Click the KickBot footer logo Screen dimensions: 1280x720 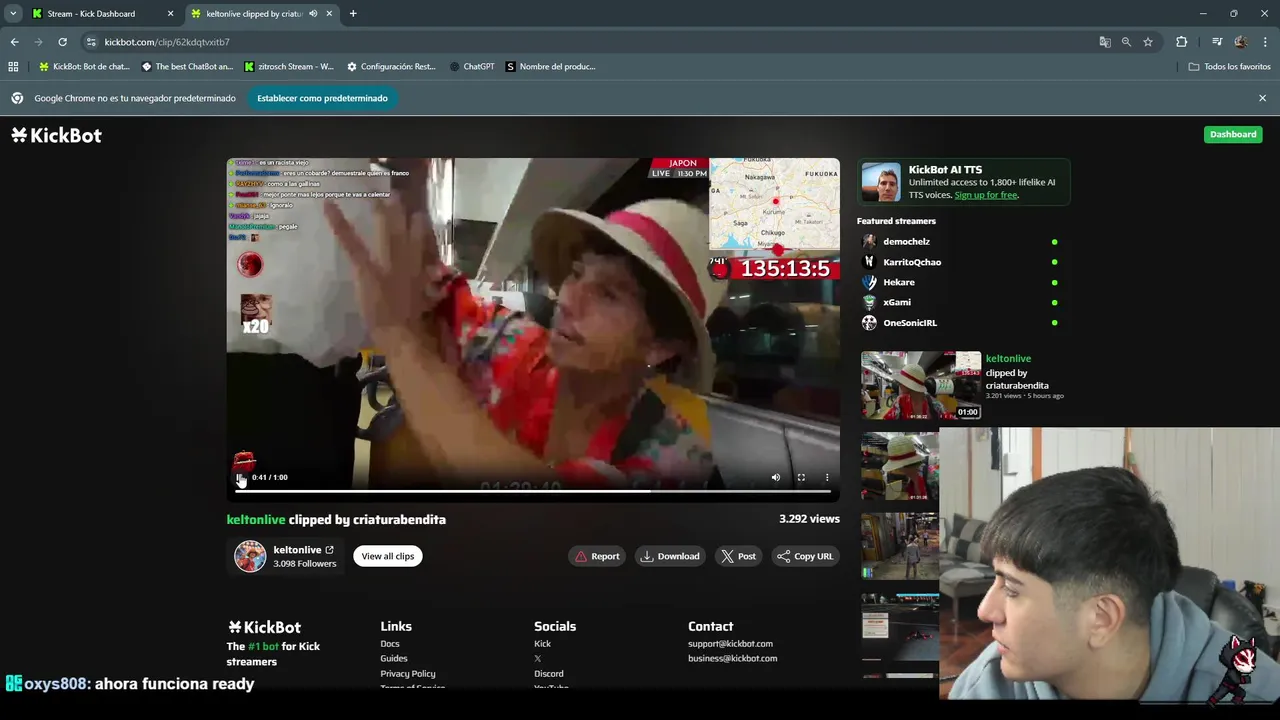(264, 627)
